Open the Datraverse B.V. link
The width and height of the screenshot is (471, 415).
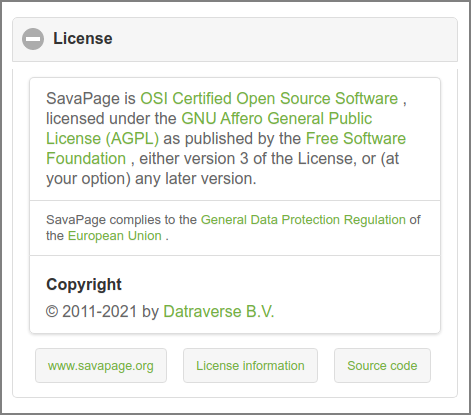tap(219, 311)
